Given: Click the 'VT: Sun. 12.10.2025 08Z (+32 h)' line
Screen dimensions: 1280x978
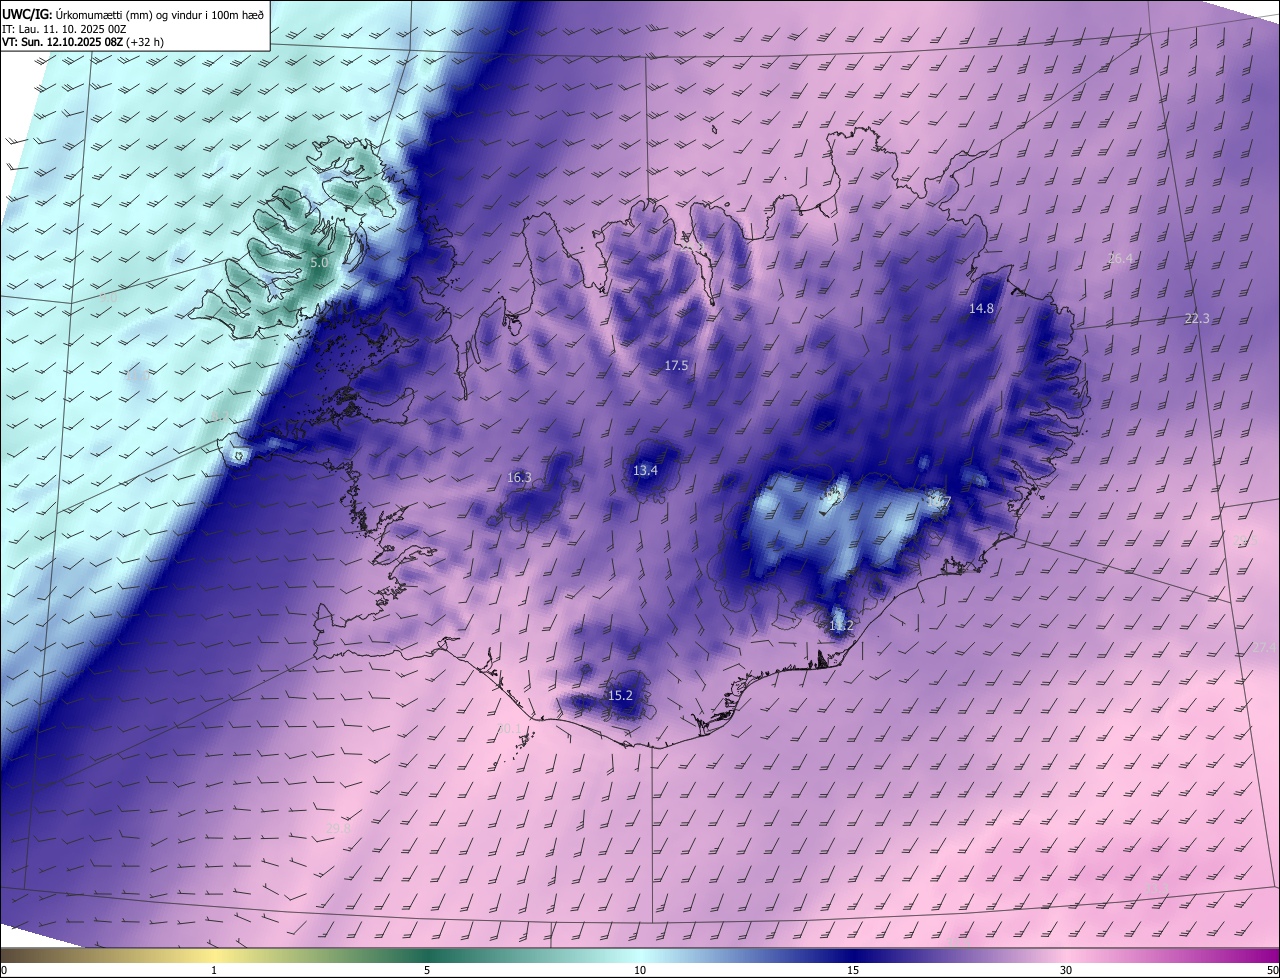Looking at the screenshot, I should [x=83, y=42].
